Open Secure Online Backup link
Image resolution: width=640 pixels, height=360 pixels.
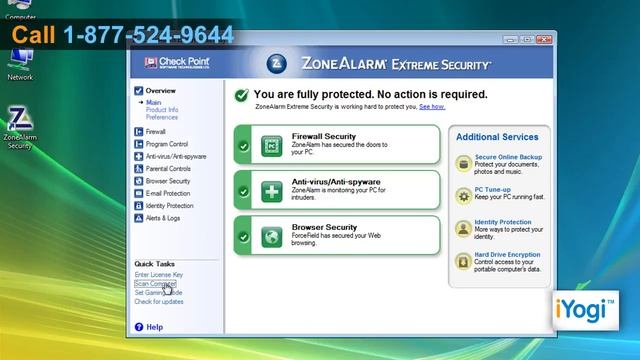coord(508,157)
